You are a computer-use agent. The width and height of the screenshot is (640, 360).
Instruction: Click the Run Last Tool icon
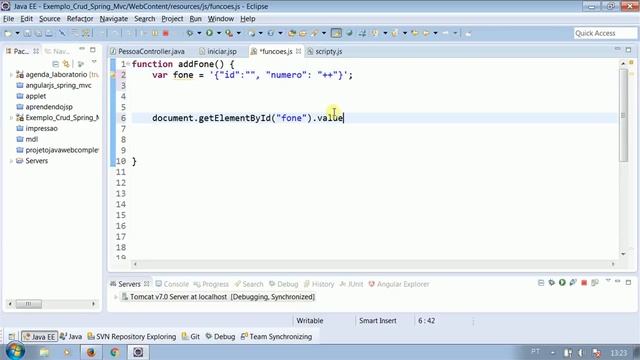pos(229,33)
